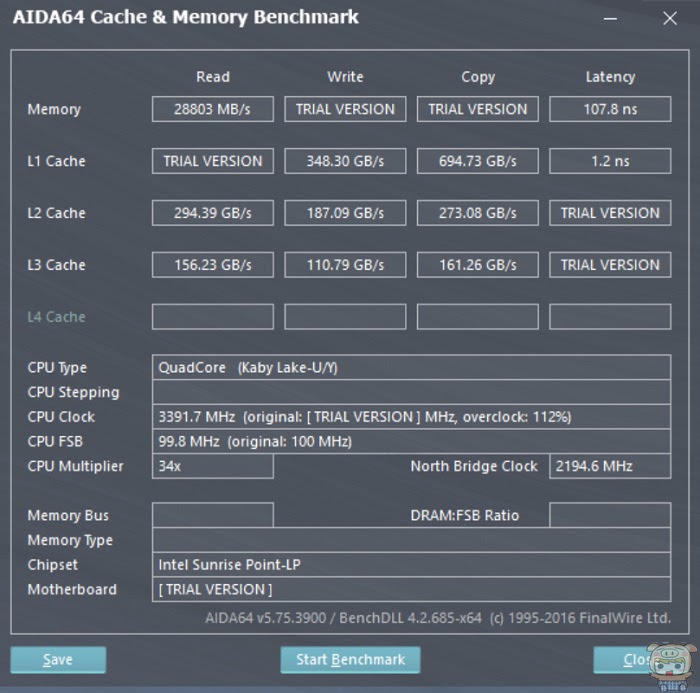
Task: Select the Memory Read value 28803 MB/s
Action: click(212, 109)
